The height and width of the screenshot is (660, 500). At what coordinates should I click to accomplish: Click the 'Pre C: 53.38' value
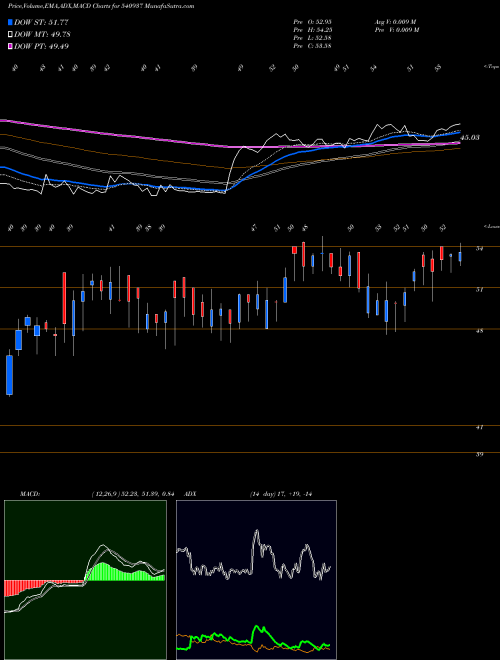(313, 46)
